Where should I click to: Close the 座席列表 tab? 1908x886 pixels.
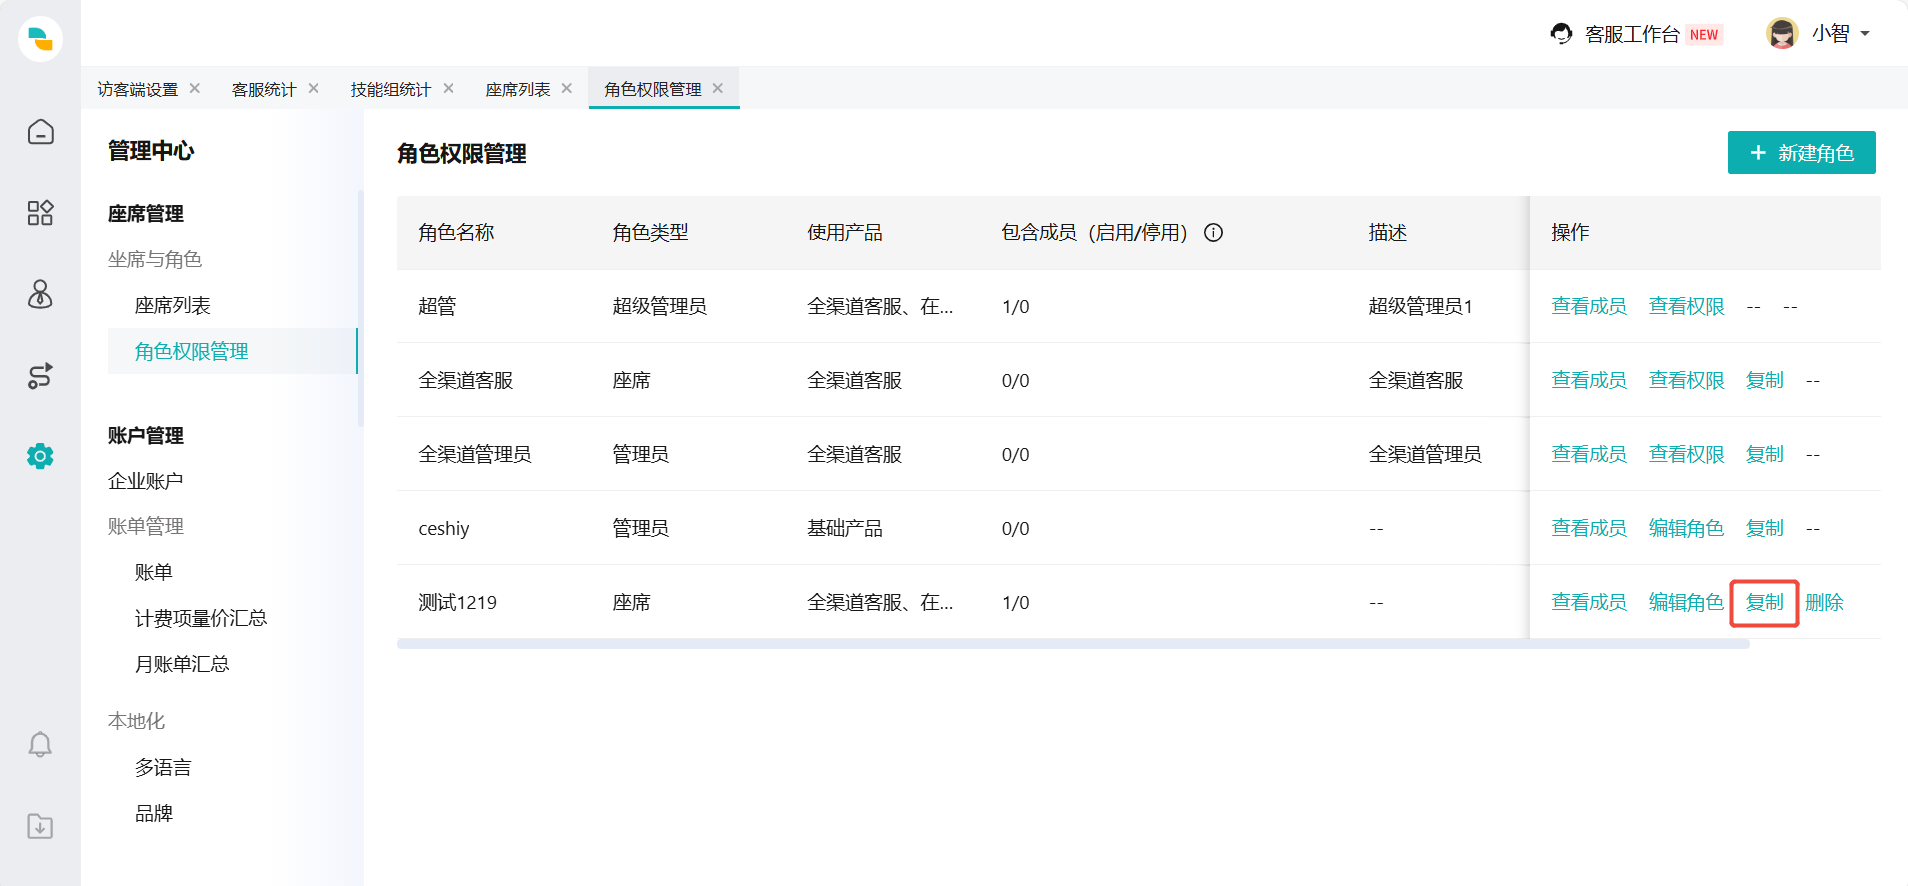(x=567, y=88)
